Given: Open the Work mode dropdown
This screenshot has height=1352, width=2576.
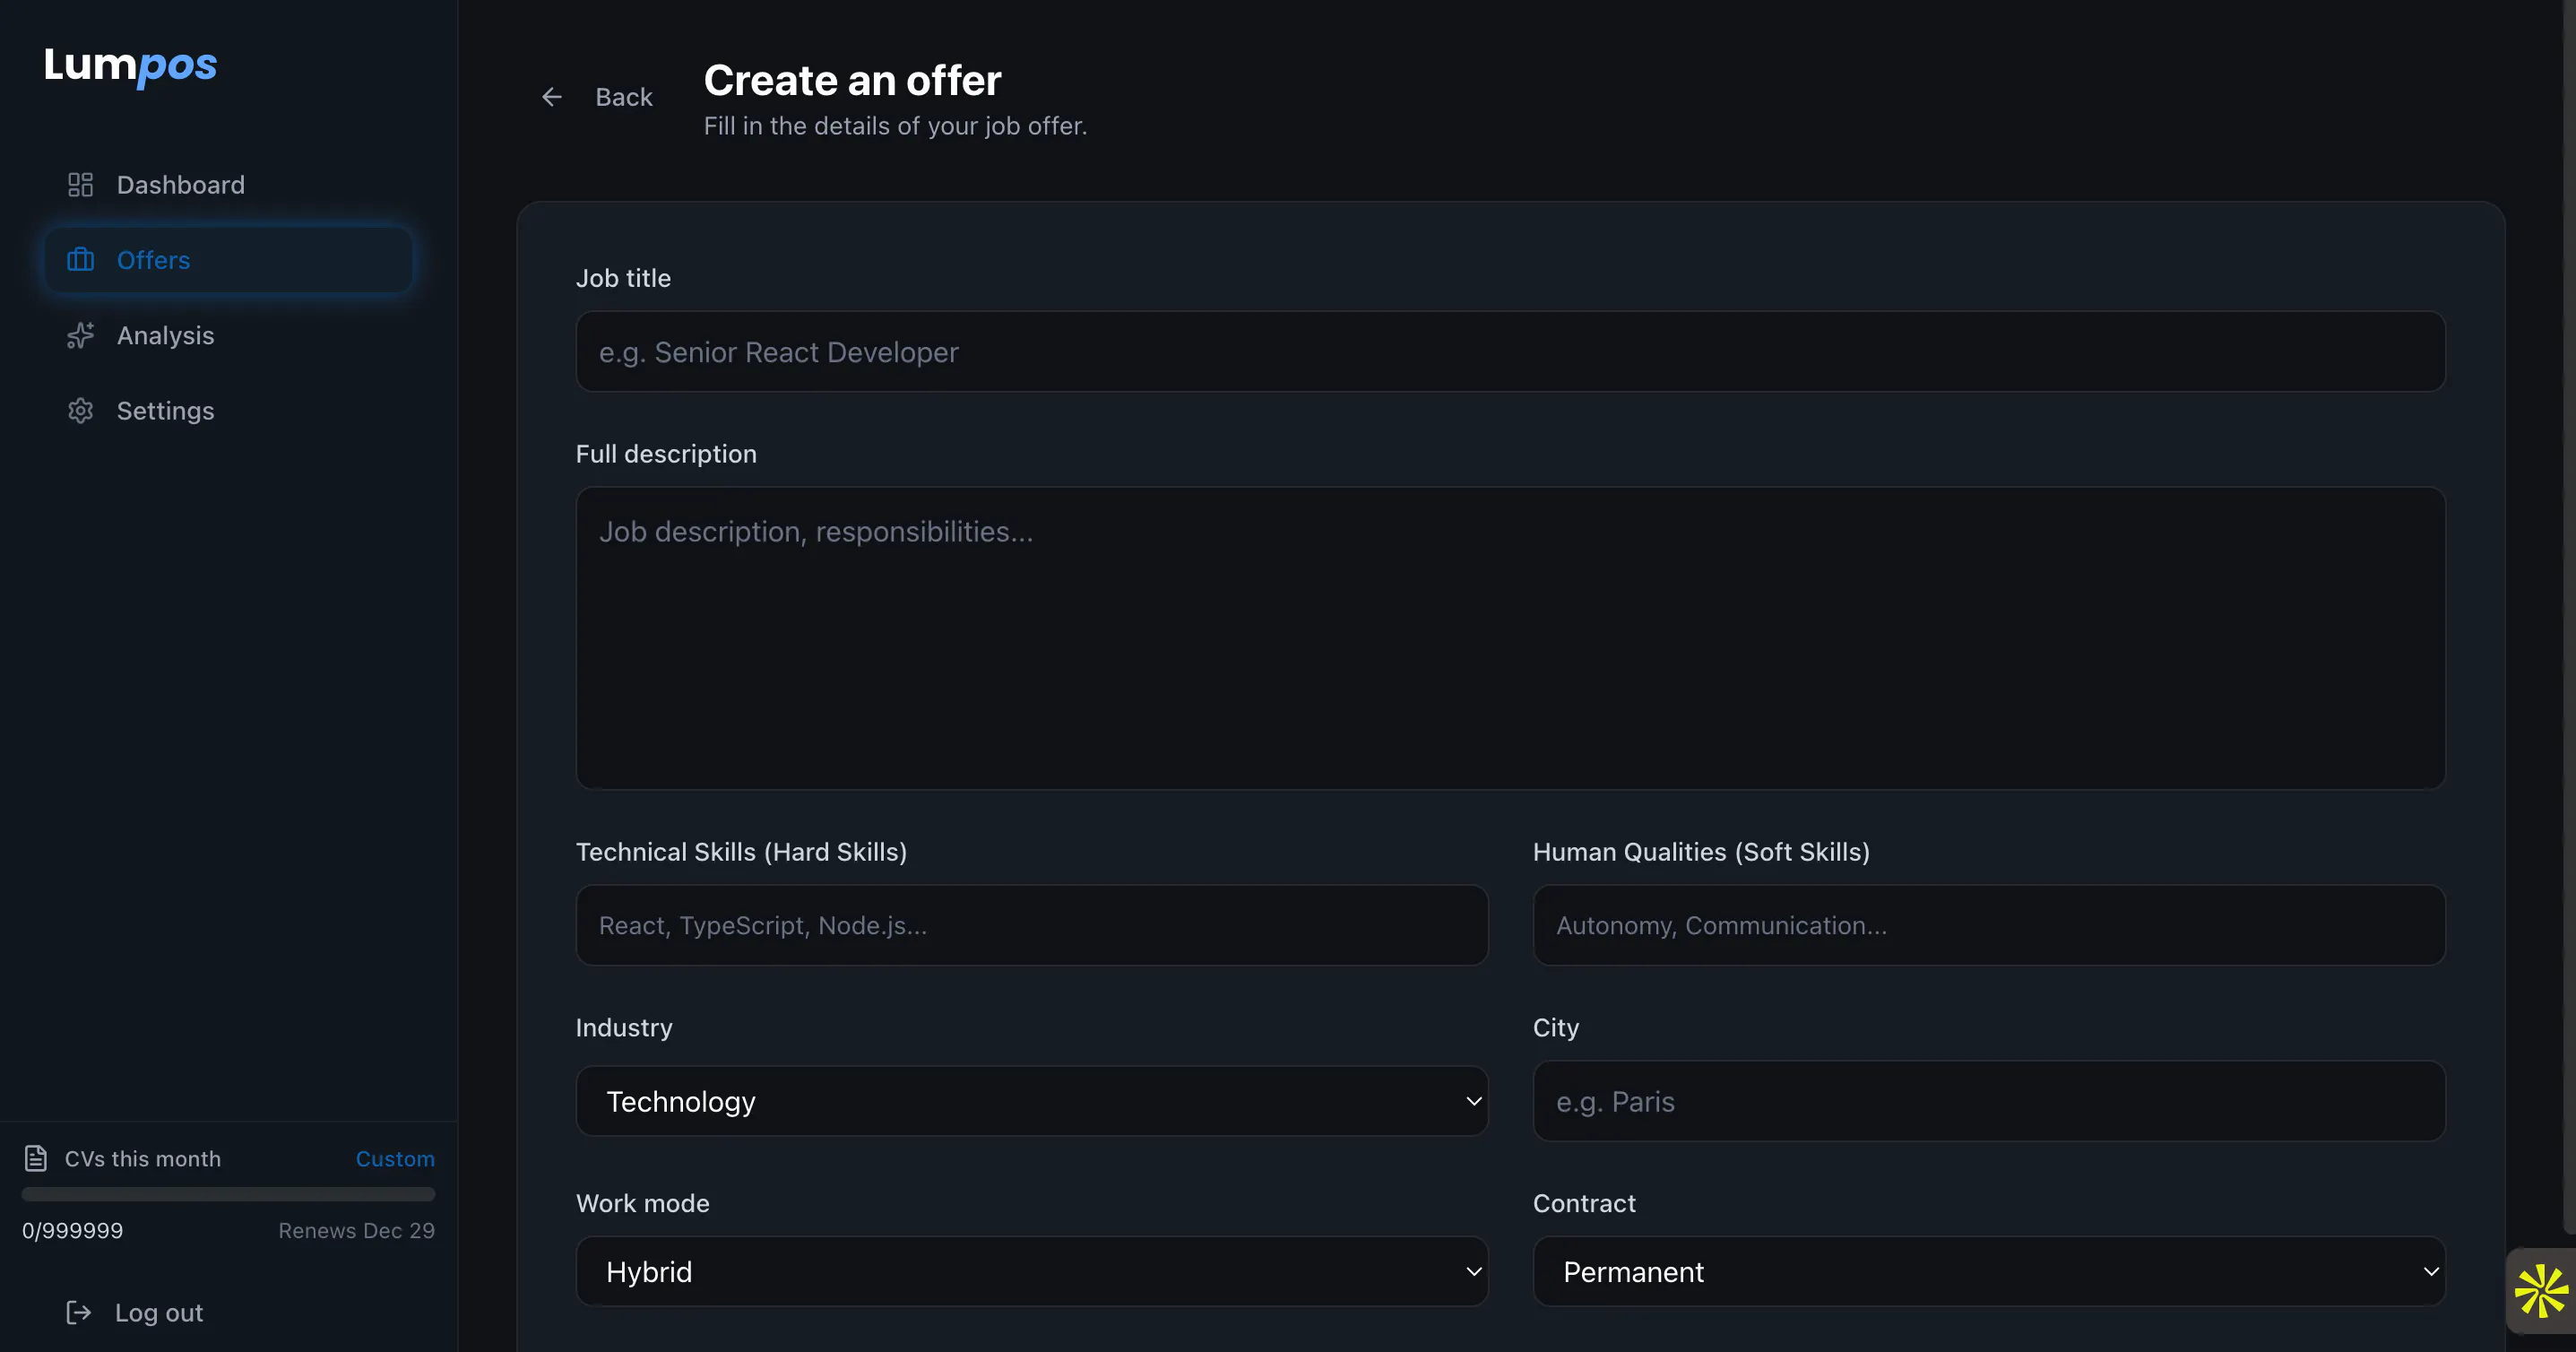Looking at the screenshot, I should pyautogui.click(x=1032, y=1271).
